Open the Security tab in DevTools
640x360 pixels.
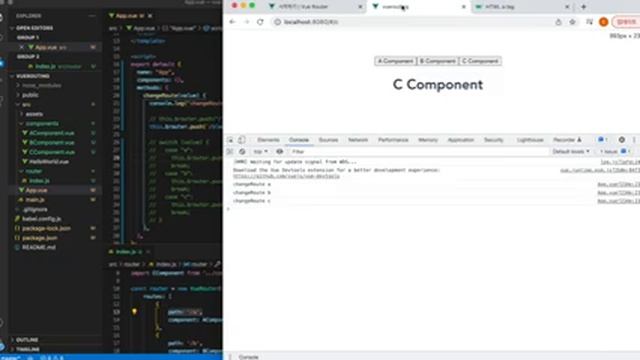(x=493, y=140)
